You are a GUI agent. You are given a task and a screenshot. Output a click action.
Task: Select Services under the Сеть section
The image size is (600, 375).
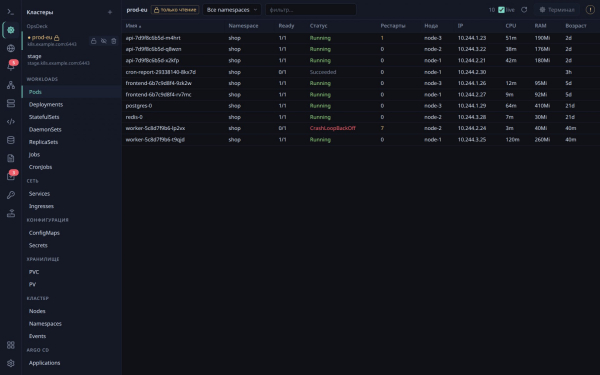[39, 194]
